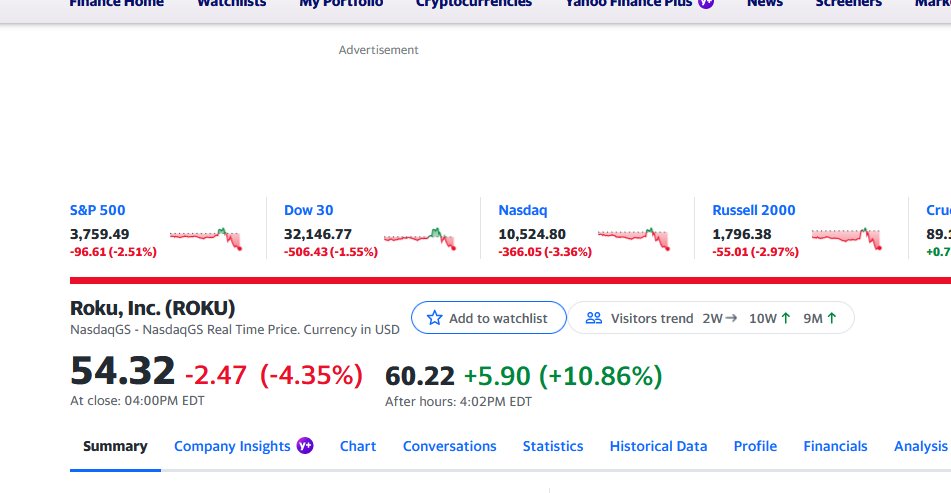
Task: Click the star icon in Add to watchlist
Action: tap(434, 318)
